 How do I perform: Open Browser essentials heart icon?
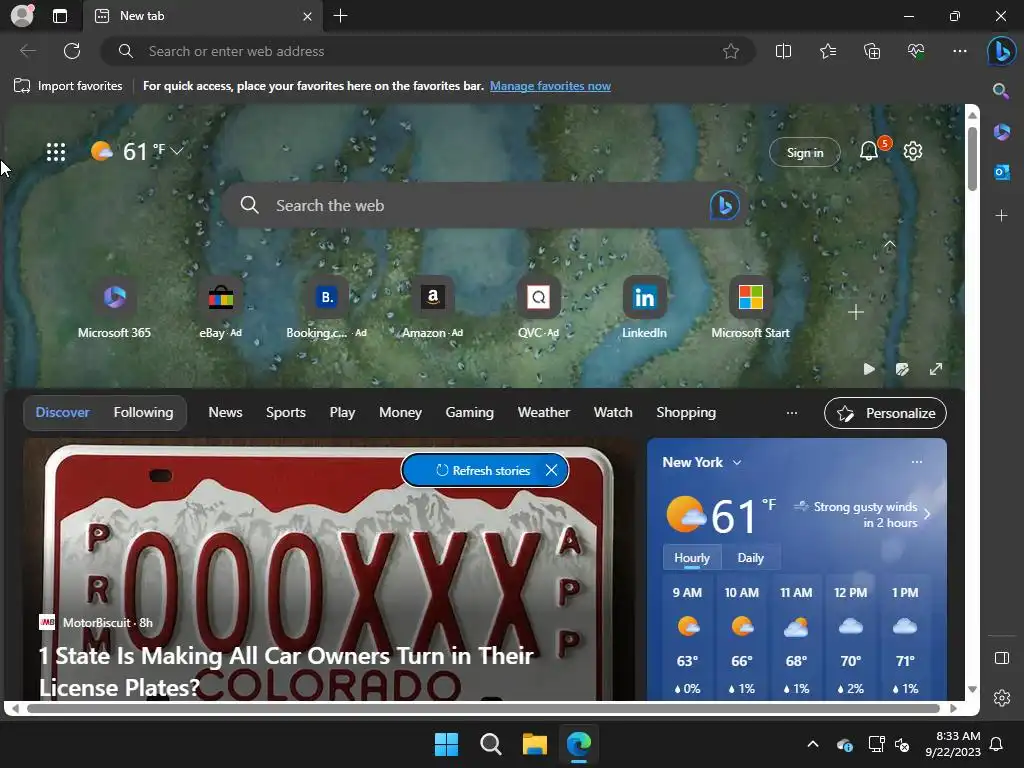tap(916, 51)
